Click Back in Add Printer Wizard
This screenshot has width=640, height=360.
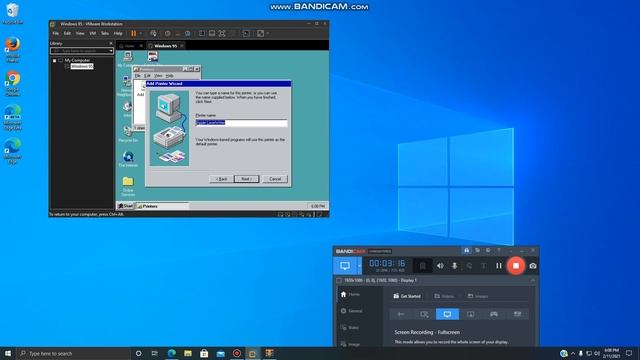pyautogui.click(x=222, y=179)
